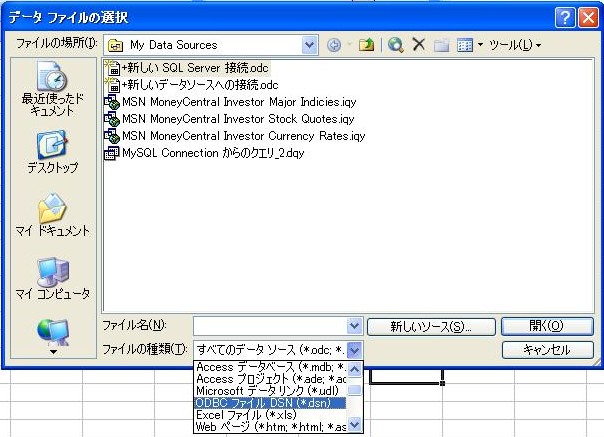Select MSN MoneyCentral Investor Stock Quotes.iqy

229,119
